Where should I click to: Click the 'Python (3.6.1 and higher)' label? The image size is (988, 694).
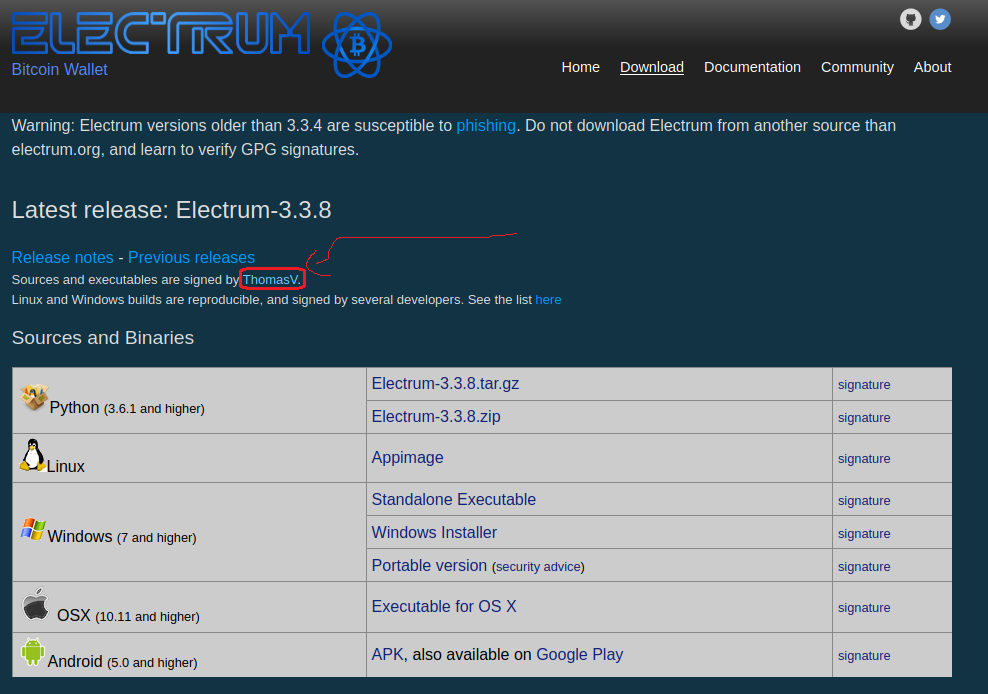coord(127,408)
